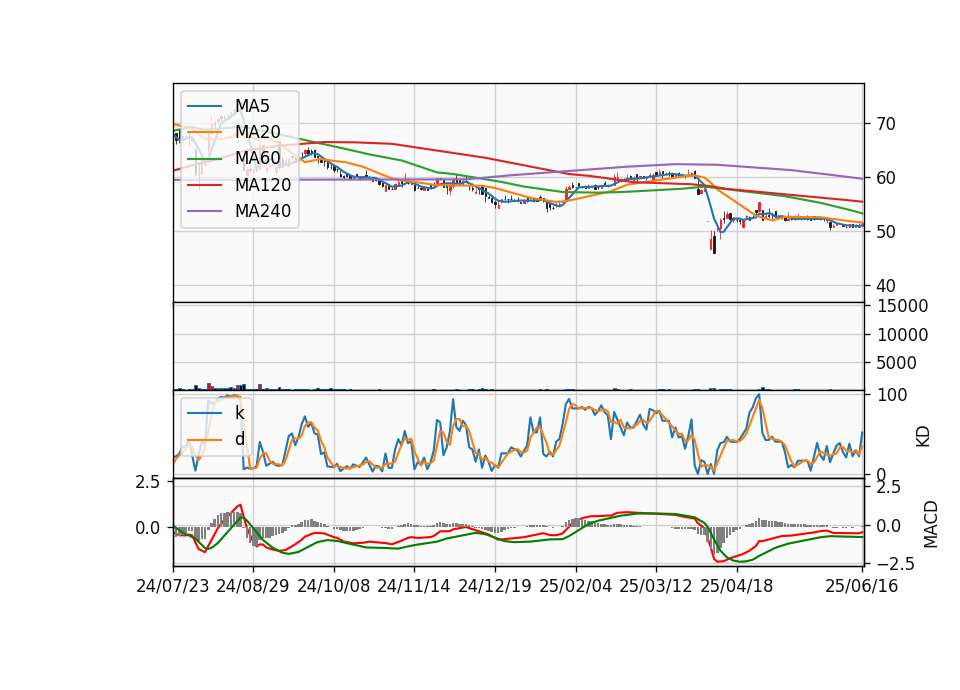
Task: Click the price axis value 60
Action: coord(886,178)
